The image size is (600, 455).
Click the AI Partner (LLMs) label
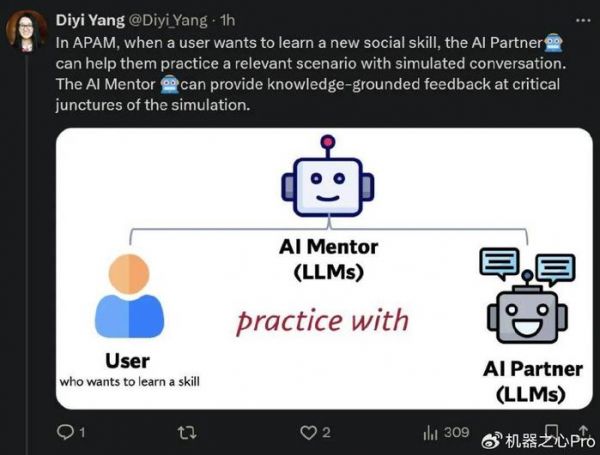[x=532, y=382]
